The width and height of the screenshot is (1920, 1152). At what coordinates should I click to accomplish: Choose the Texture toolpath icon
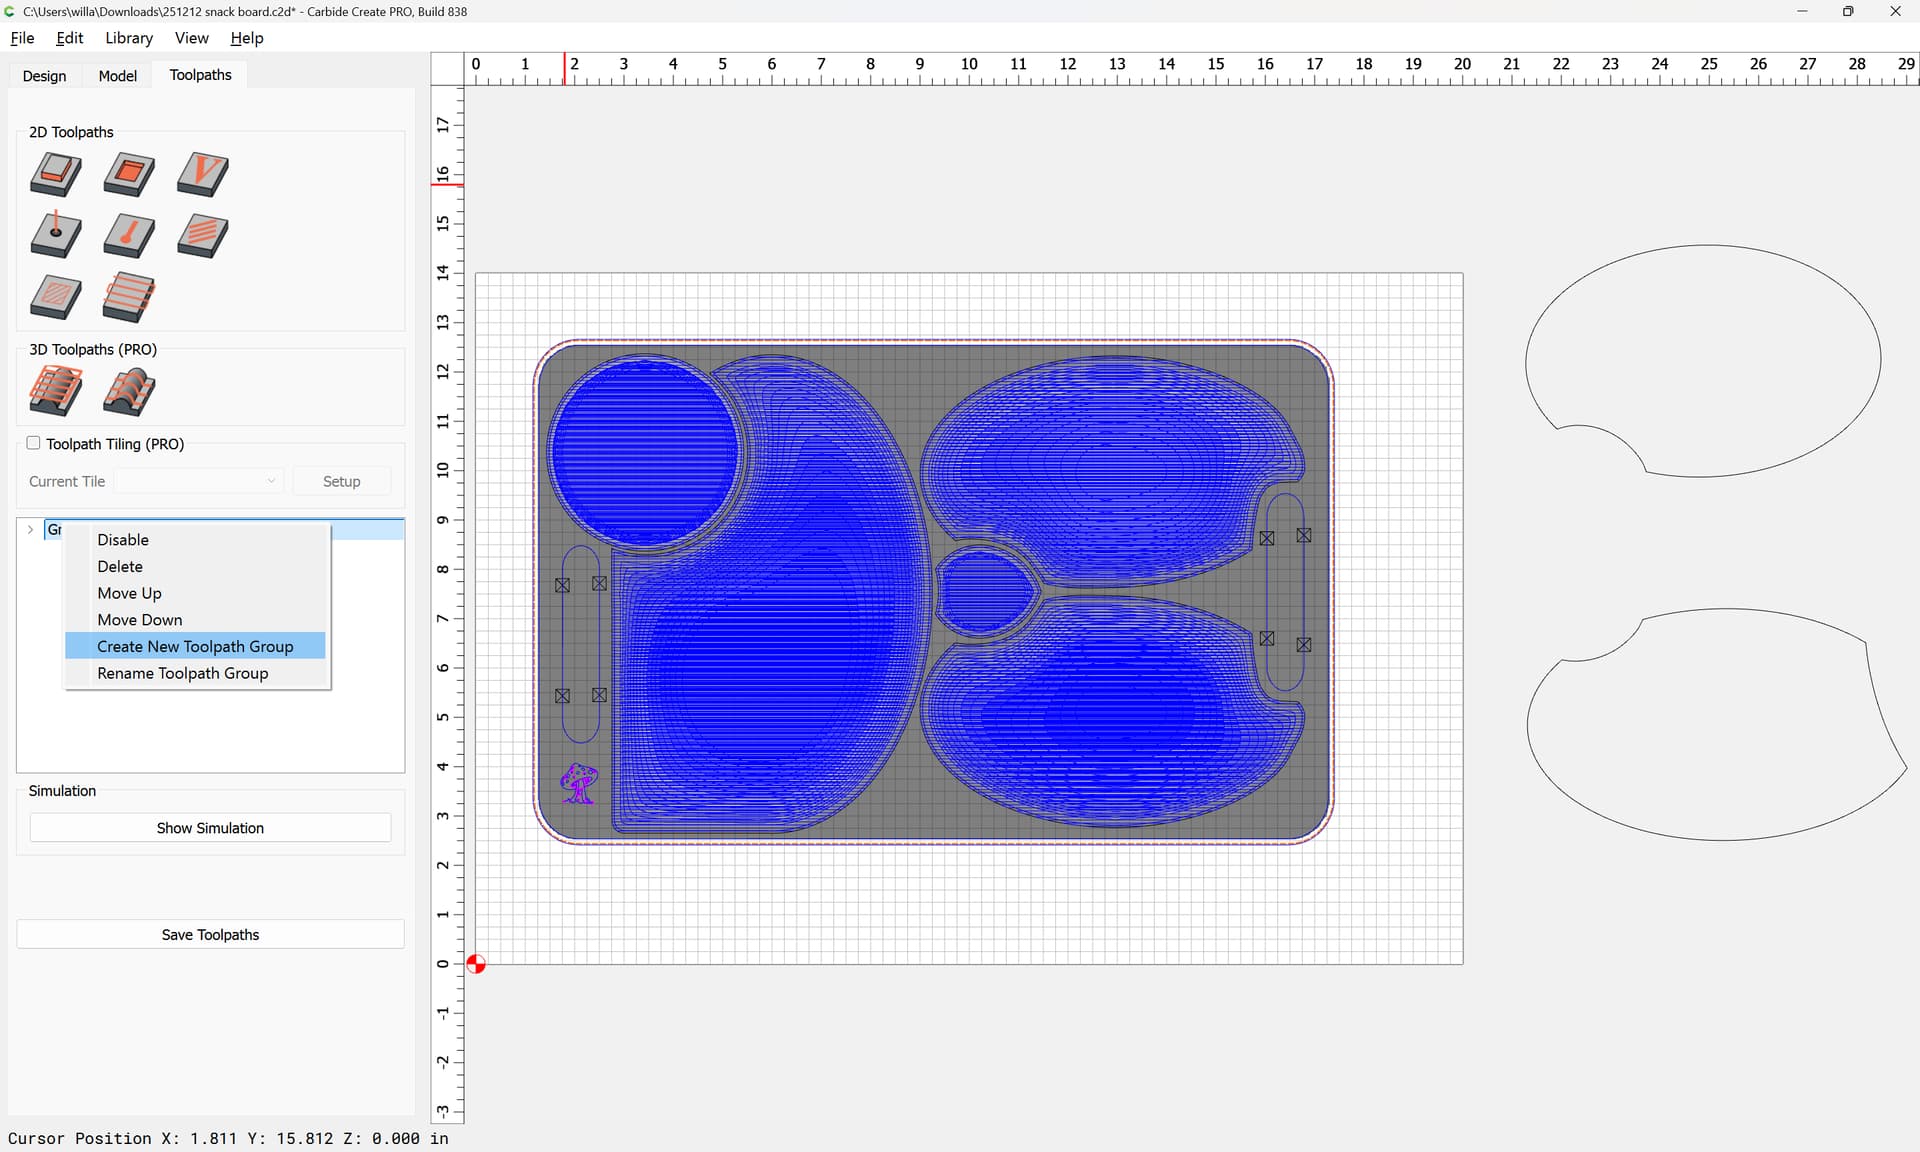tap(203, 236)
